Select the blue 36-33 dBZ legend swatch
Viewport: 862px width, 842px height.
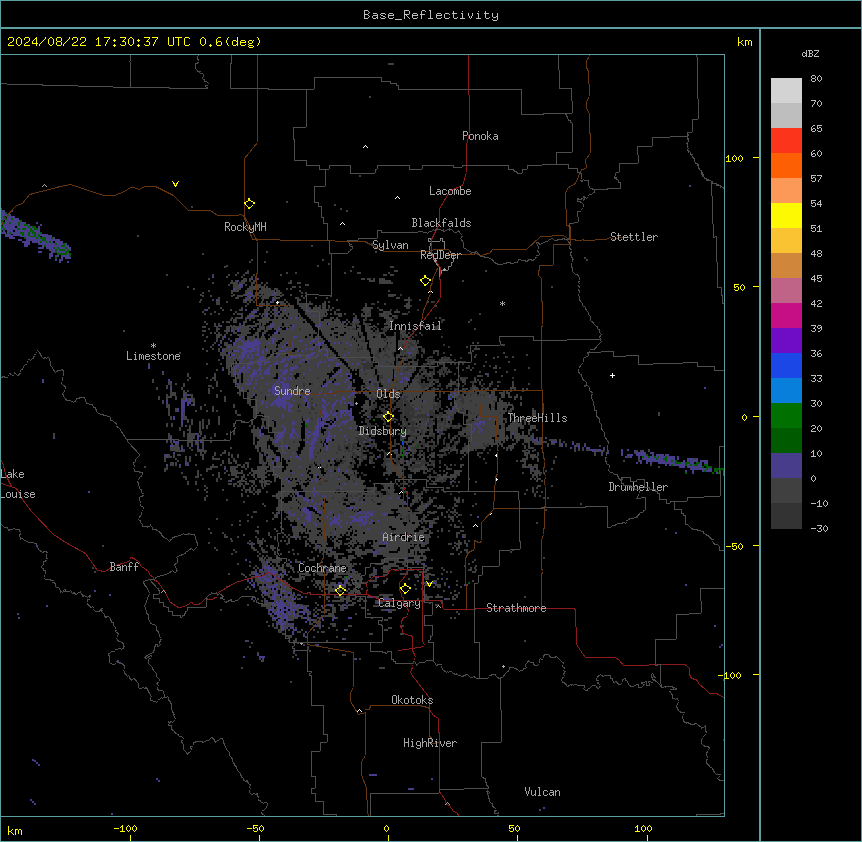point(786,365)
